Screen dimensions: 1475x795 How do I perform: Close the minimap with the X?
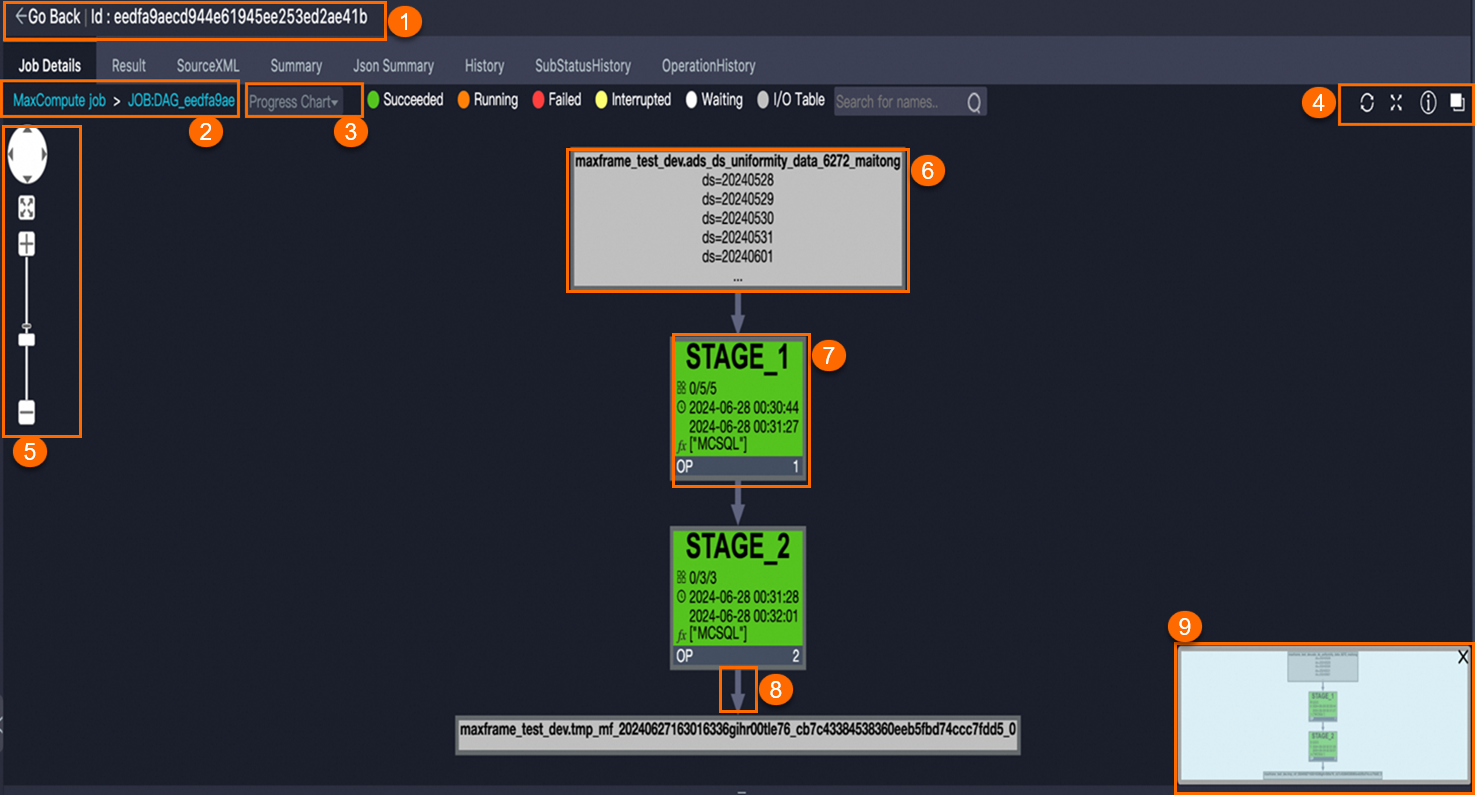(1462, 657)
